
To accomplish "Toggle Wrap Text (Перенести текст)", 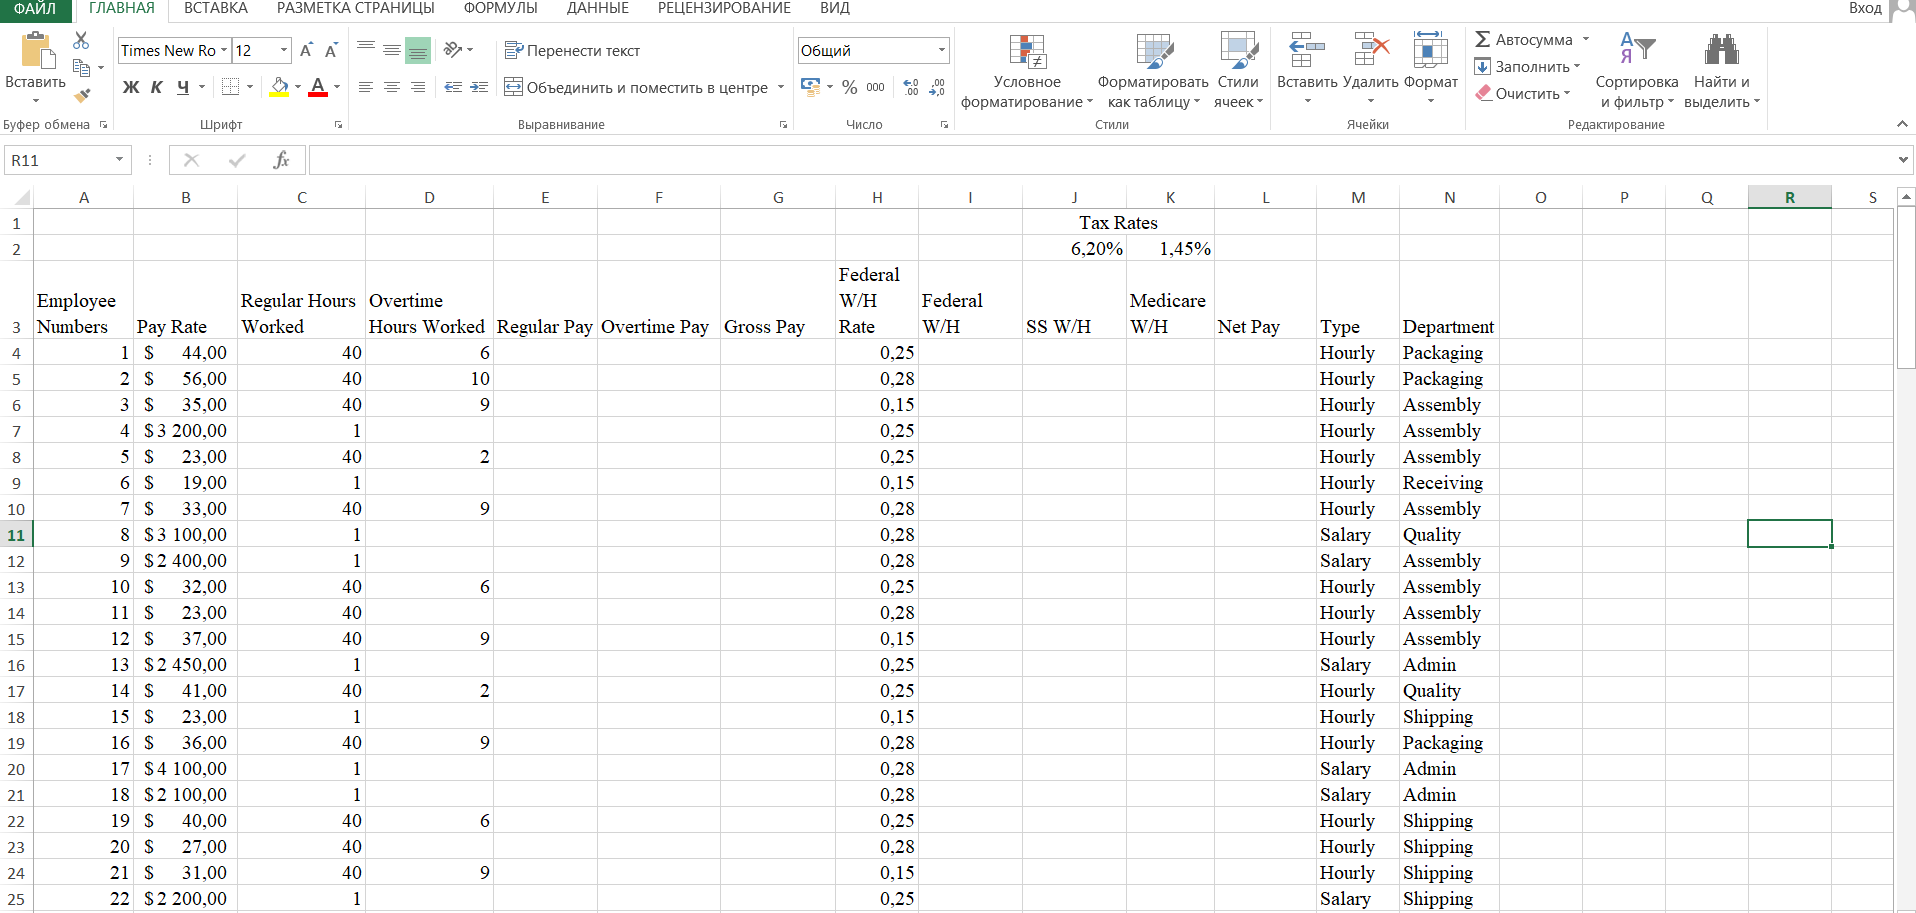I will (x=572, y=50).
